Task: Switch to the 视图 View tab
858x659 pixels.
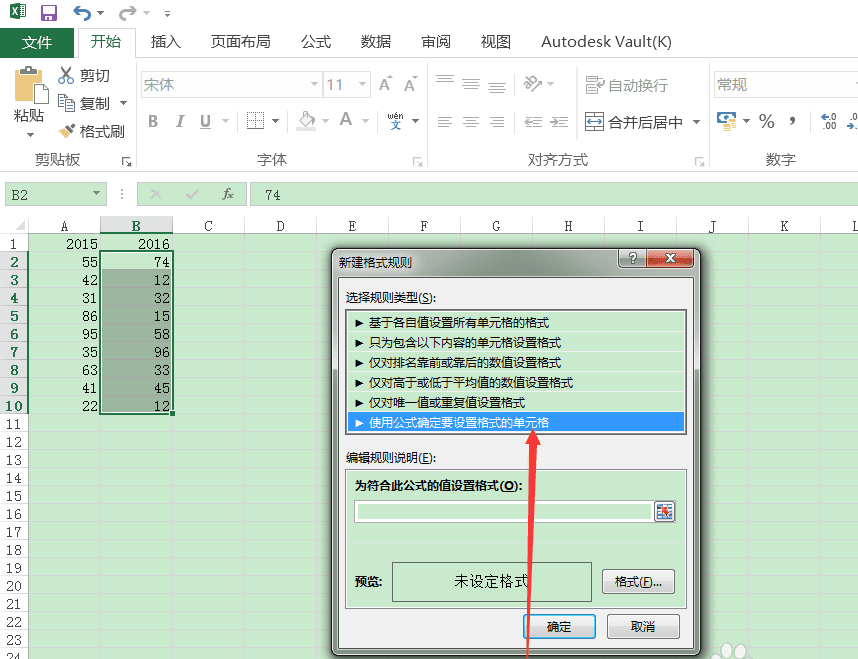Action: [x=495, y=42]
